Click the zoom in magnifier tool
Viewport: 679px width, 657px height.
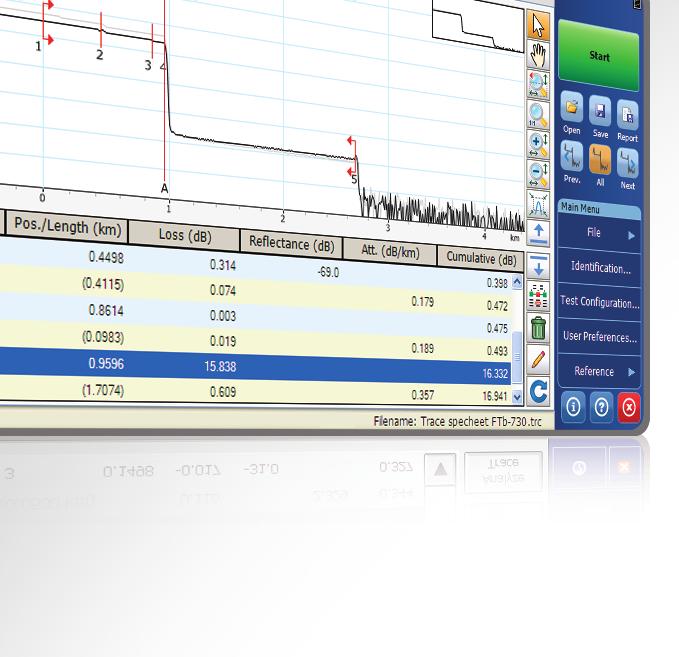click(538, 145)
